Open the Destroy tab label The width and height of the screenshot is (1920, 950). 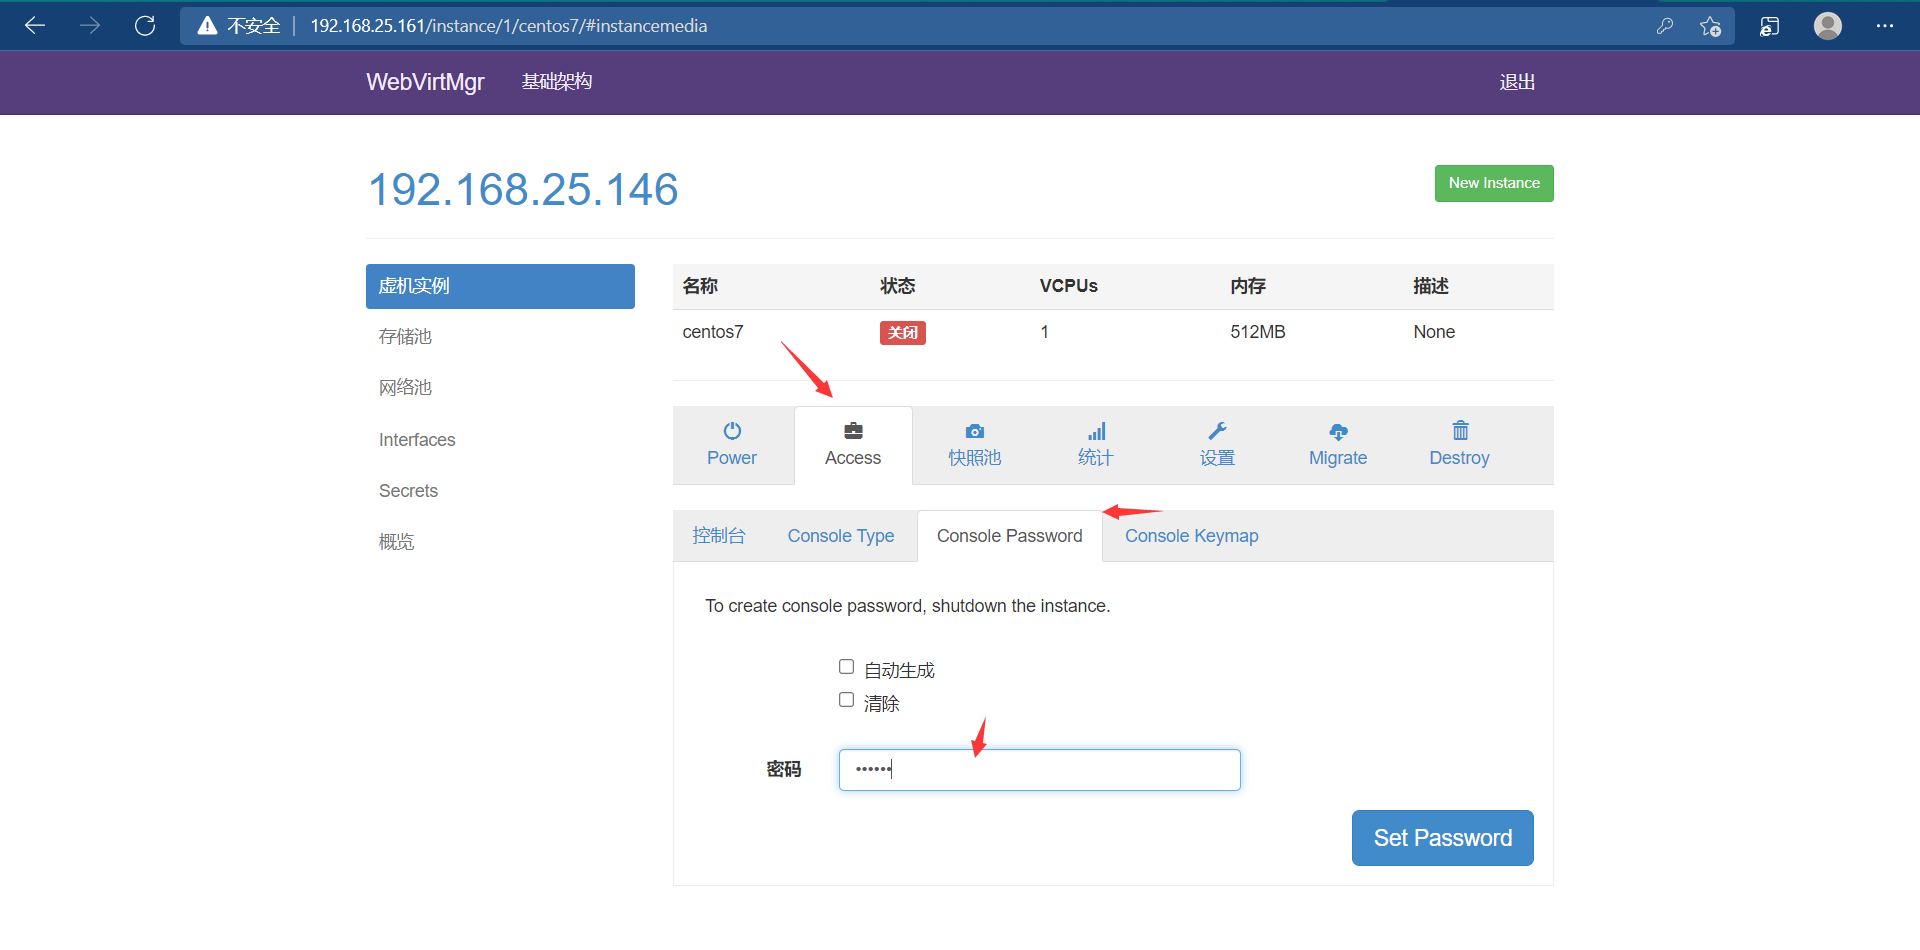click(x=1459, y=458)
